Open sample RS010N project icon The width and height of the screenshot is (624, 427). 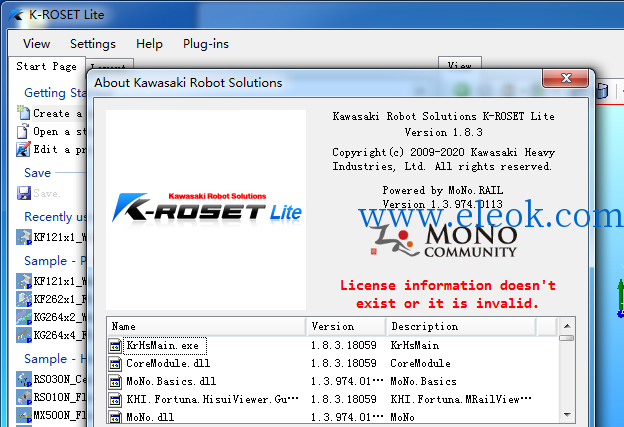pyautogui.click(x=24, y=397)
